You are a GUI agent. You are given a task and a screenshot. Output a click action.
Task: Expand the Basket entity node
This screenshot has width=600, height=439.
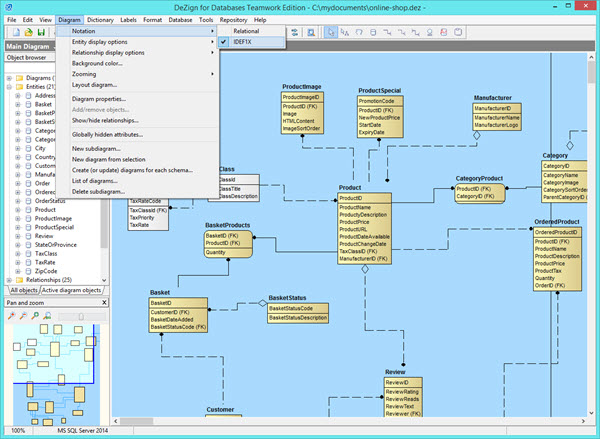coord(18,104)
